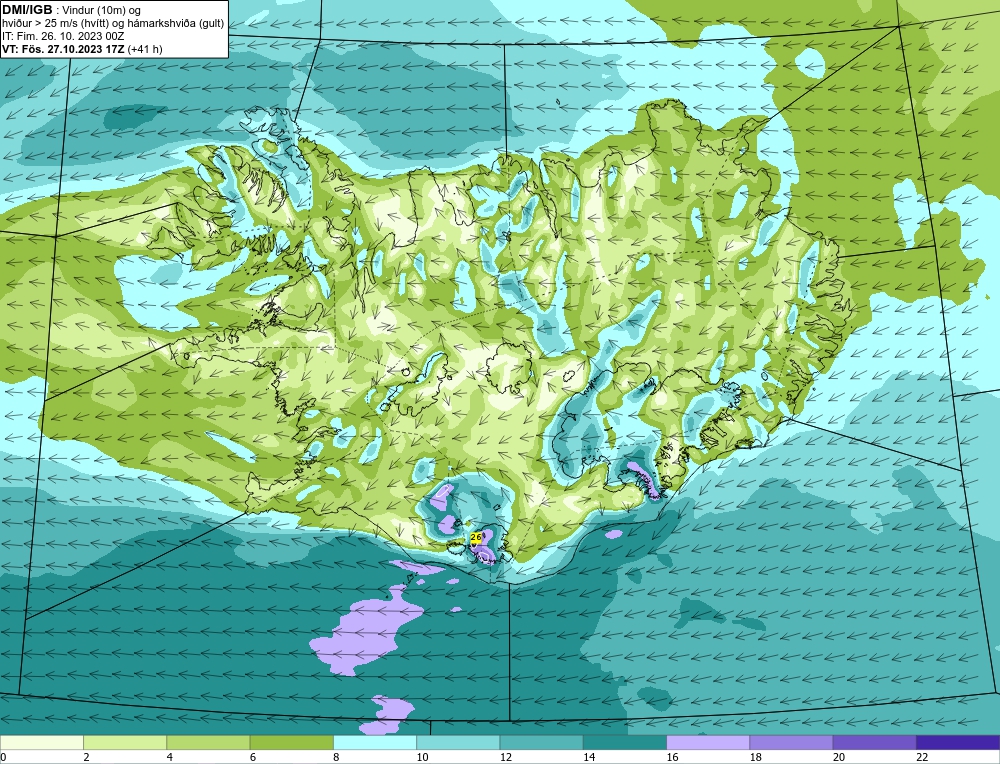Click the "IT: Fim. 26. 10. 2023 00Z" line

click(62, 36)
